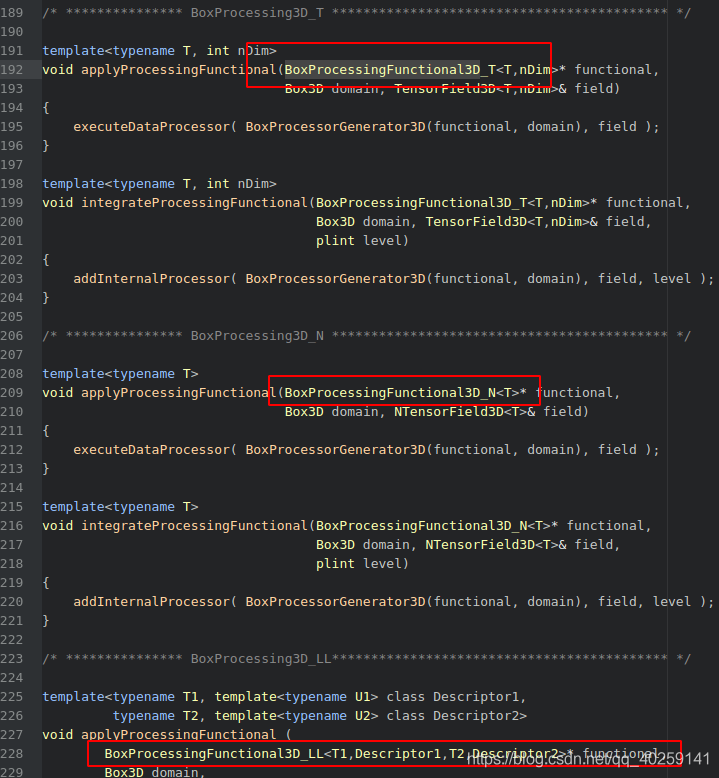
Task: Click line number 223 in gutter
Action: pyautogui.click(x=11, y=659)
